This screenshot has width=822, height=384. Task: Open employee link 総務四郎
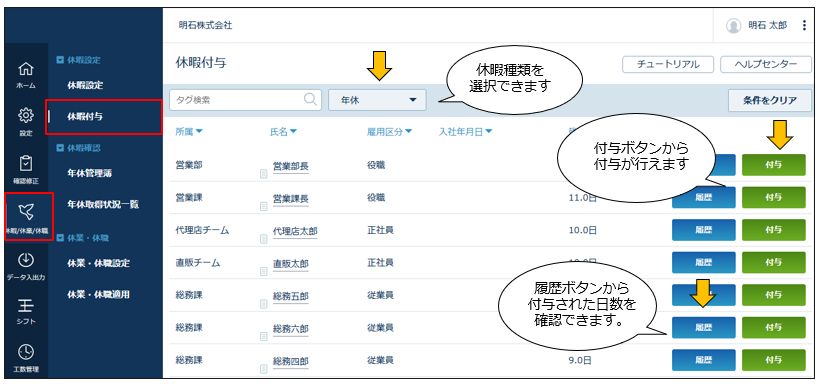pyautogui.click(x=290, y=361)
